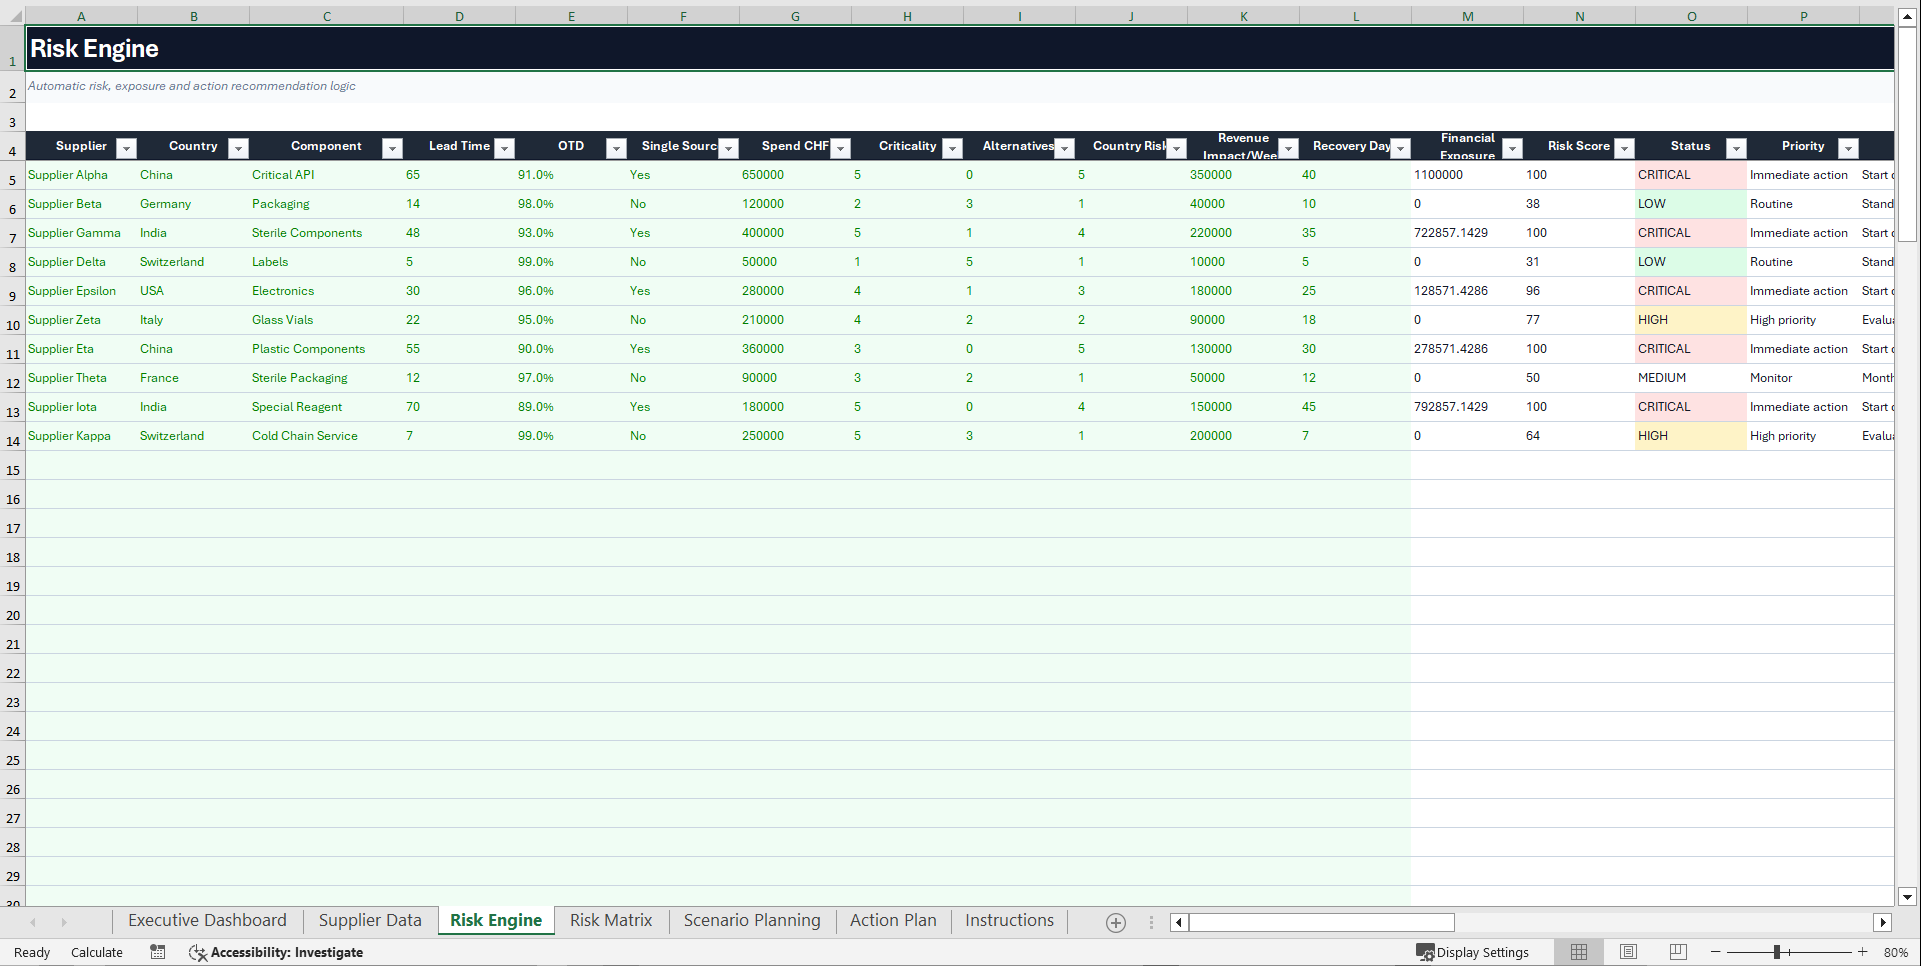Screen dimensions: 1921x966
Task: Click the zoom slider handle
Action: pyautogui.click(x=1777, y=952)
